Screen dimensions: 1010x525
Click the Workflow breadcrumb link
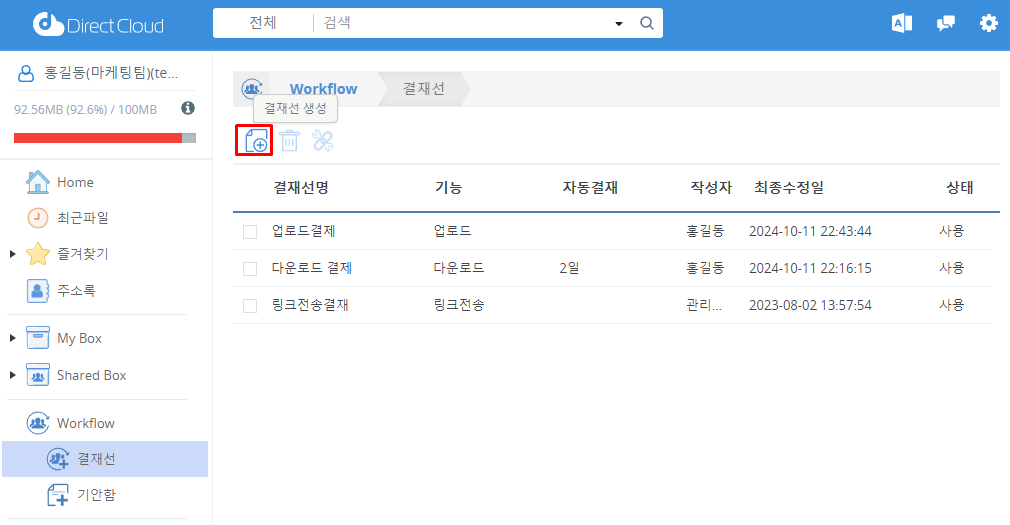323,89
